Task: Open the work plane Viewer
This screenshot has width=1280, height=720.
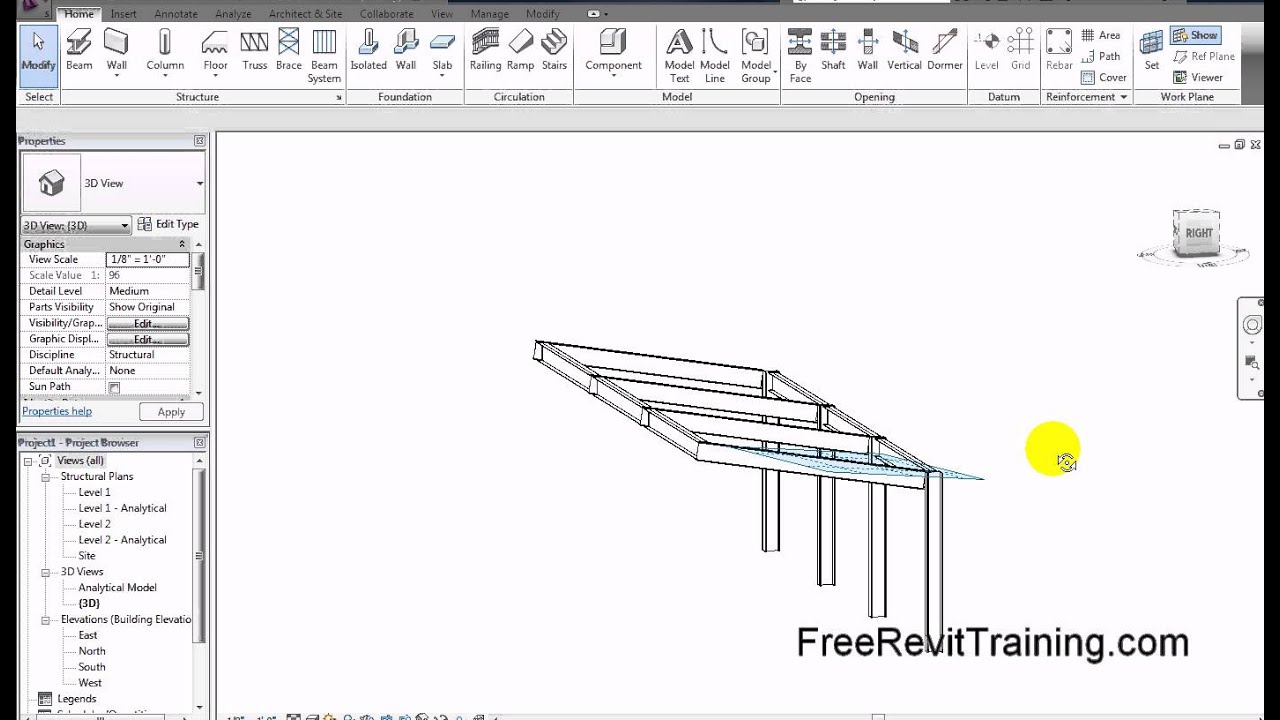Action: [x=1197, y=77]
